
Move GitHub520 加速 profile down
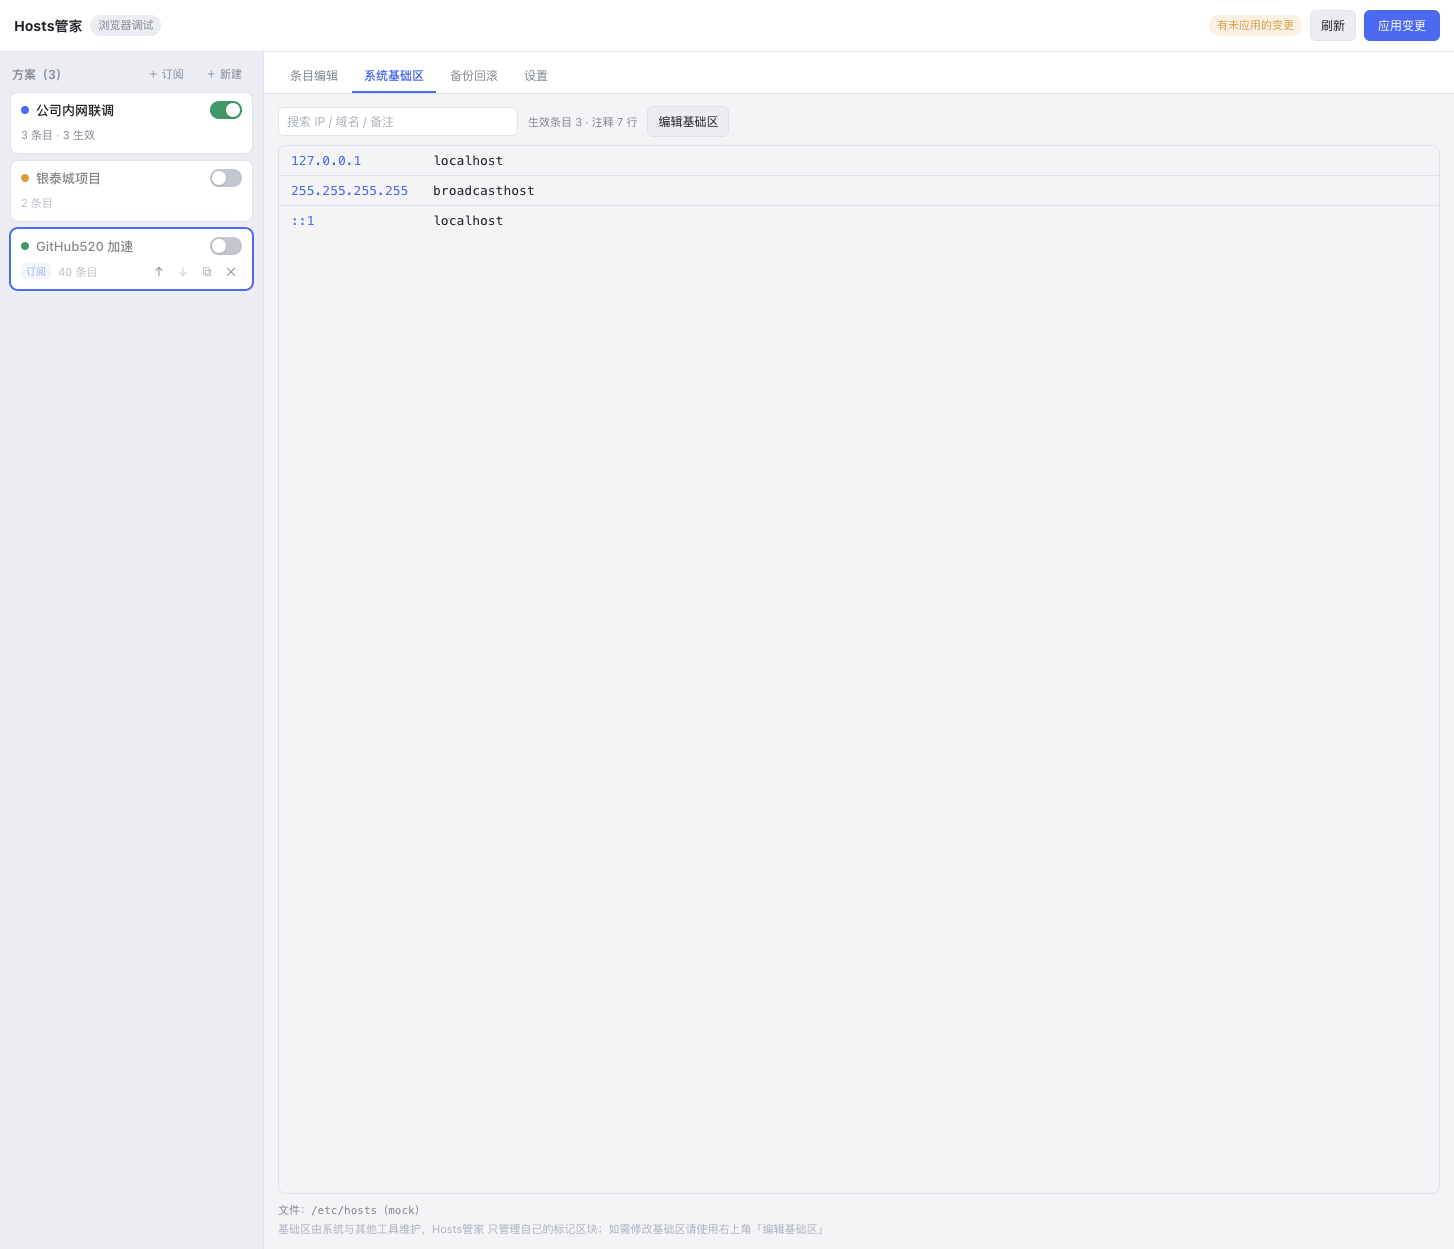[183, 272]
